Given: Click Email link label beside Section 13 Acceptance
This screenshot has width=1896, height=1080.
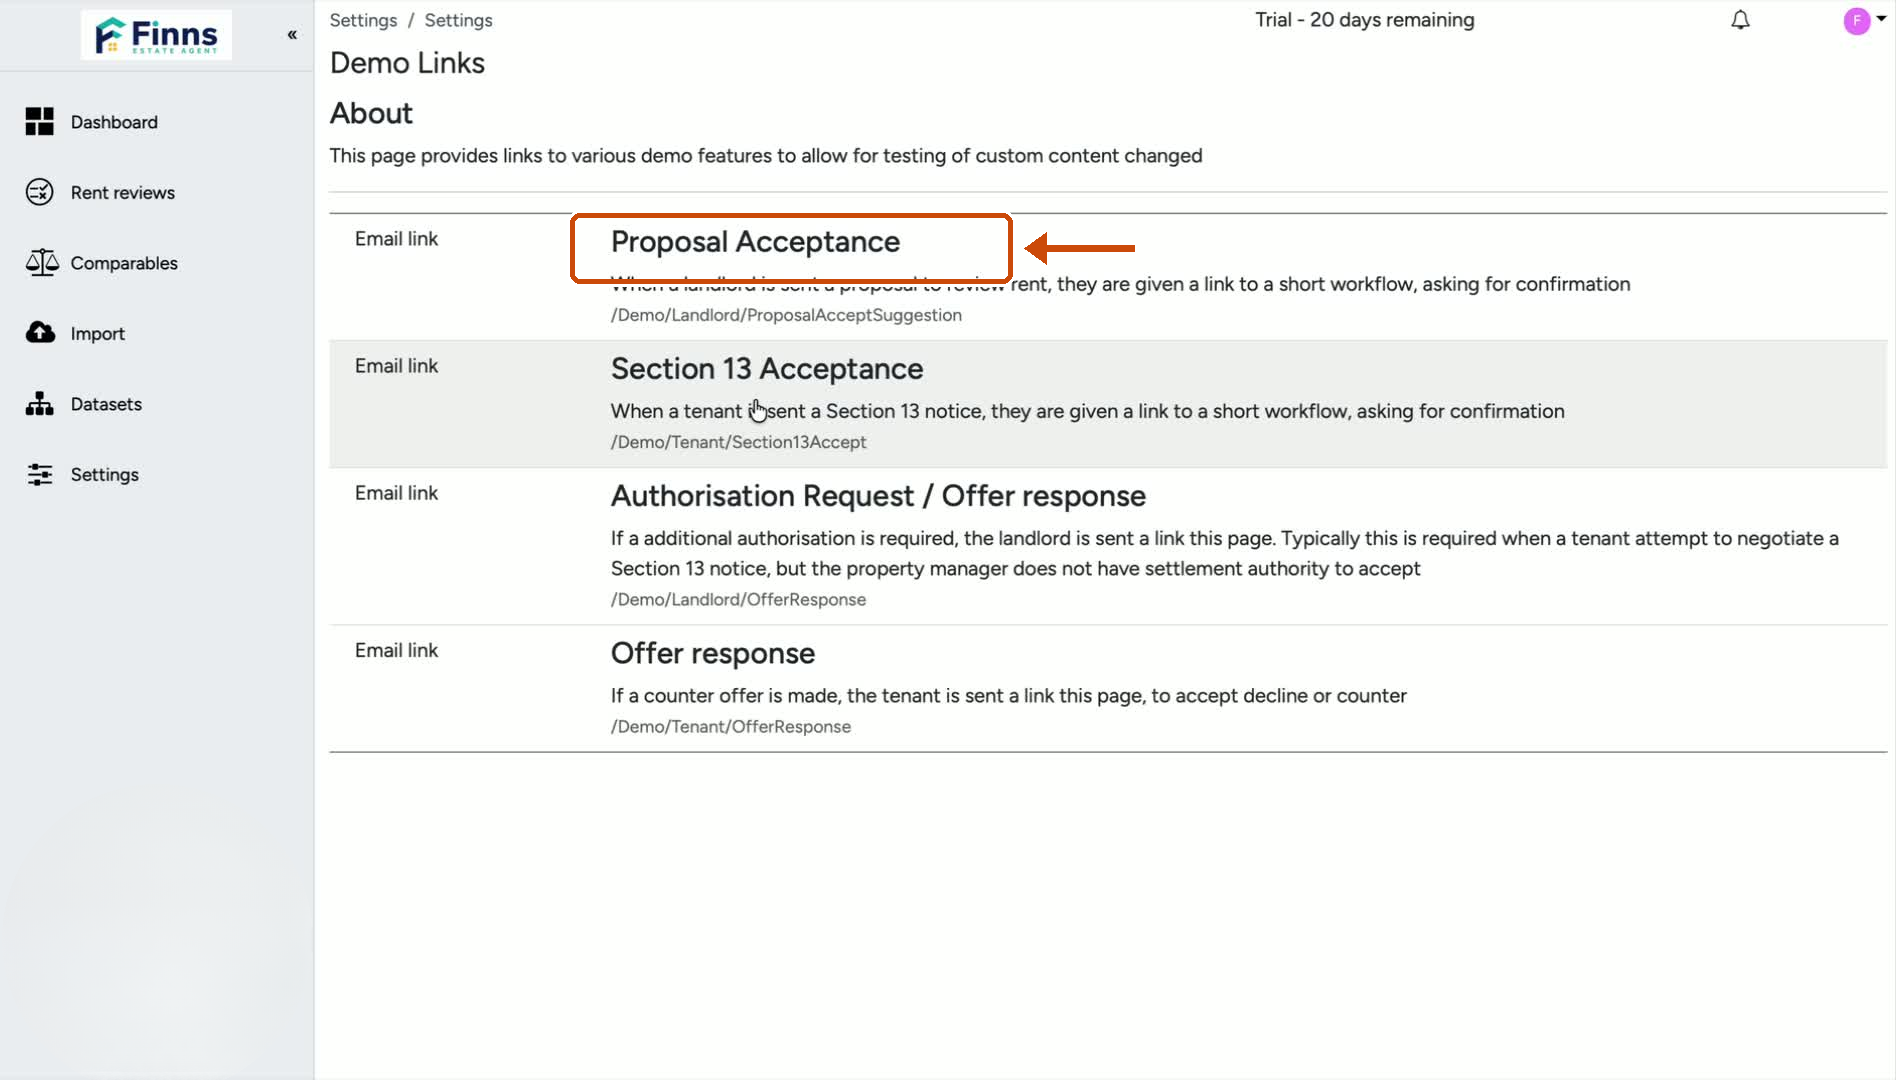Looking at the screenshot, I should pos(396,366).
